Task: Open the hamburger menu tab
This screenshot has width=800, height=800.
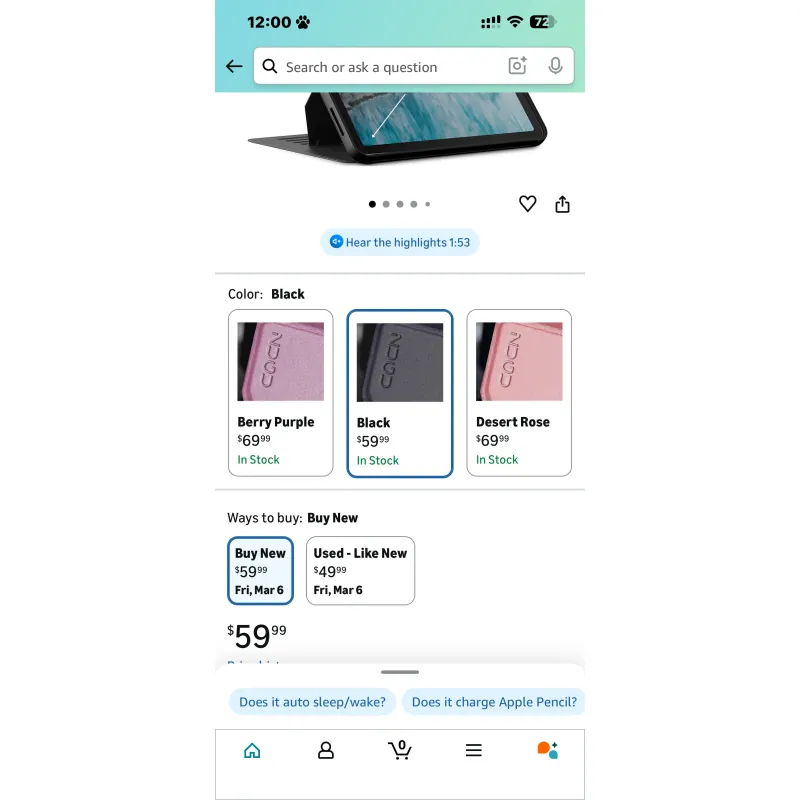Action: point(473,750)
